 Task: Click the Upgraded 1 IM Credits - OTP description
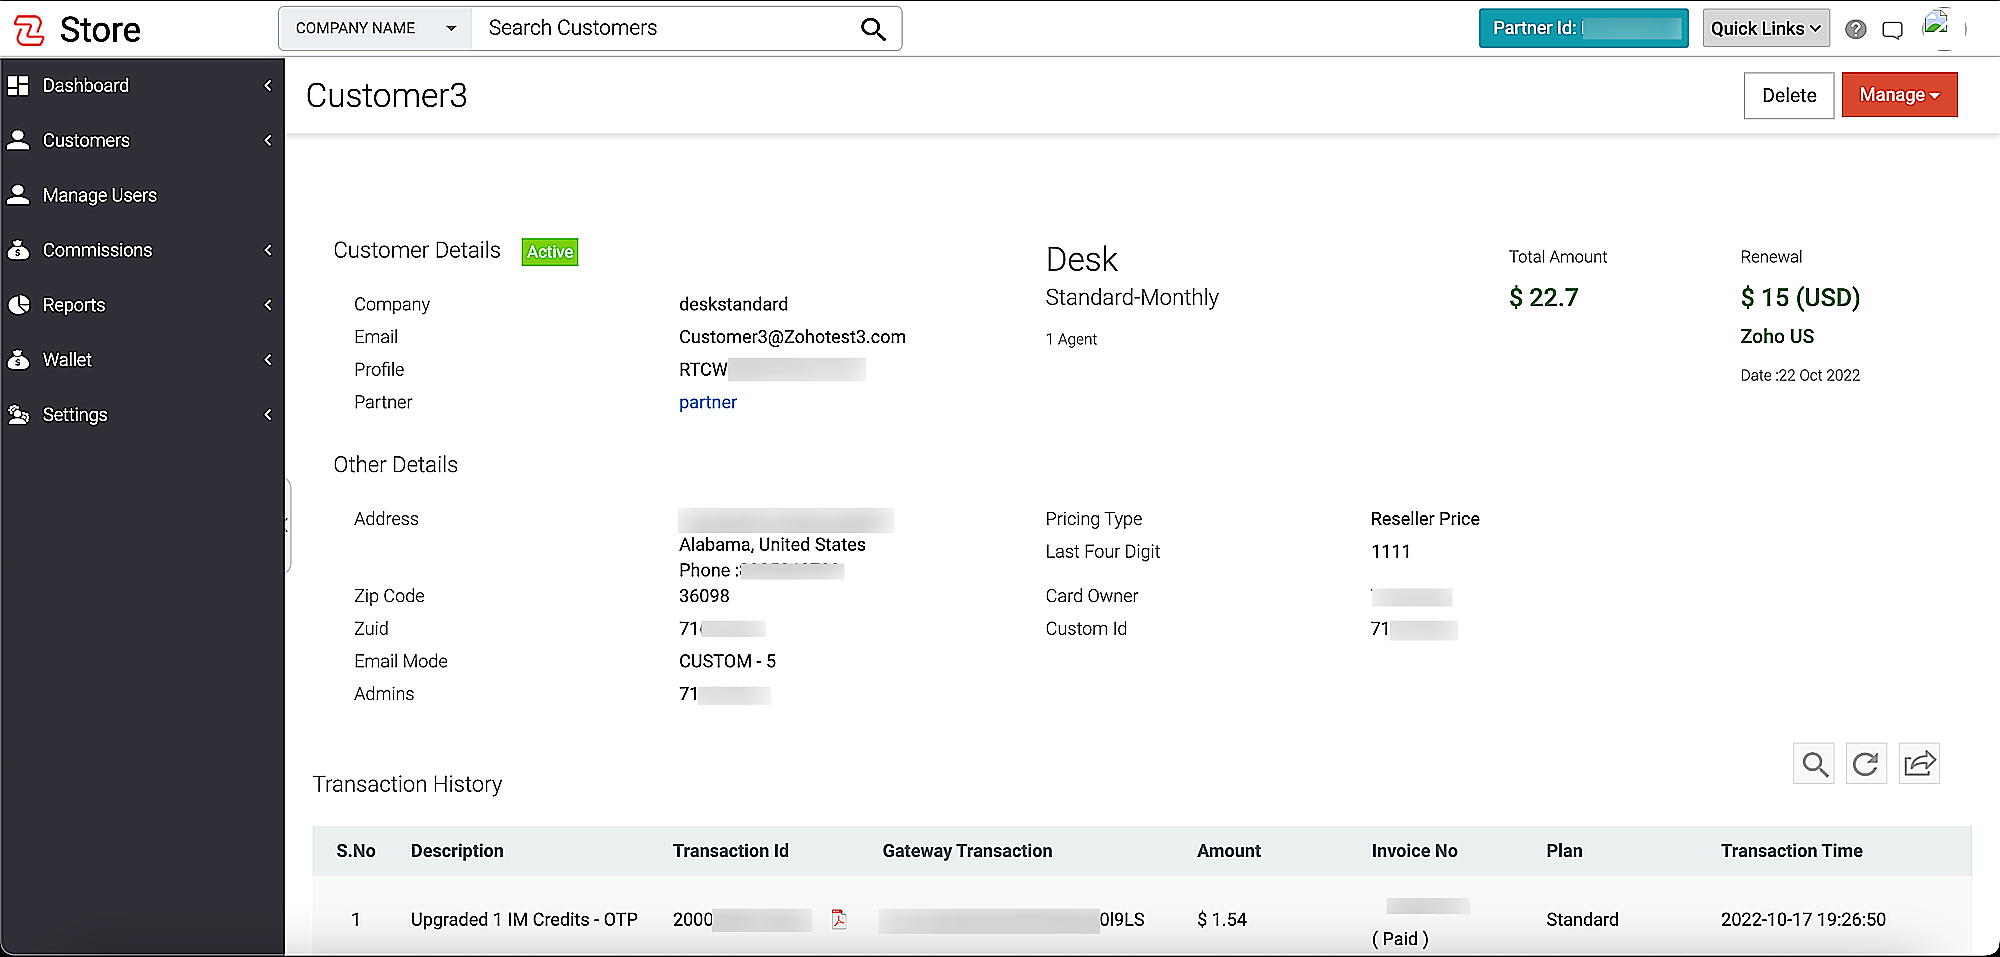click(x=524, y=920)
